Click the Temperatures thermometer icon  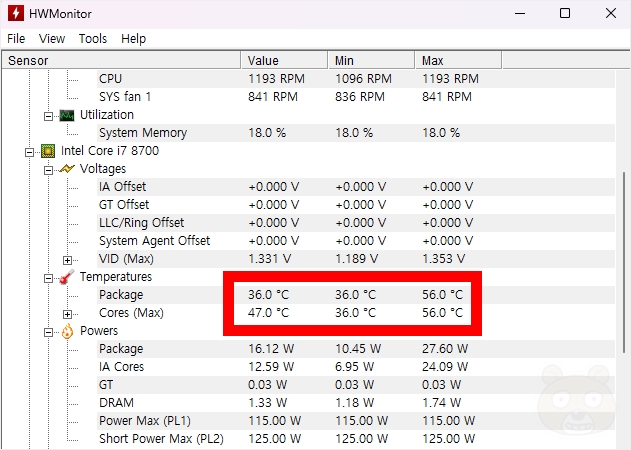click(x=67, y=277)
